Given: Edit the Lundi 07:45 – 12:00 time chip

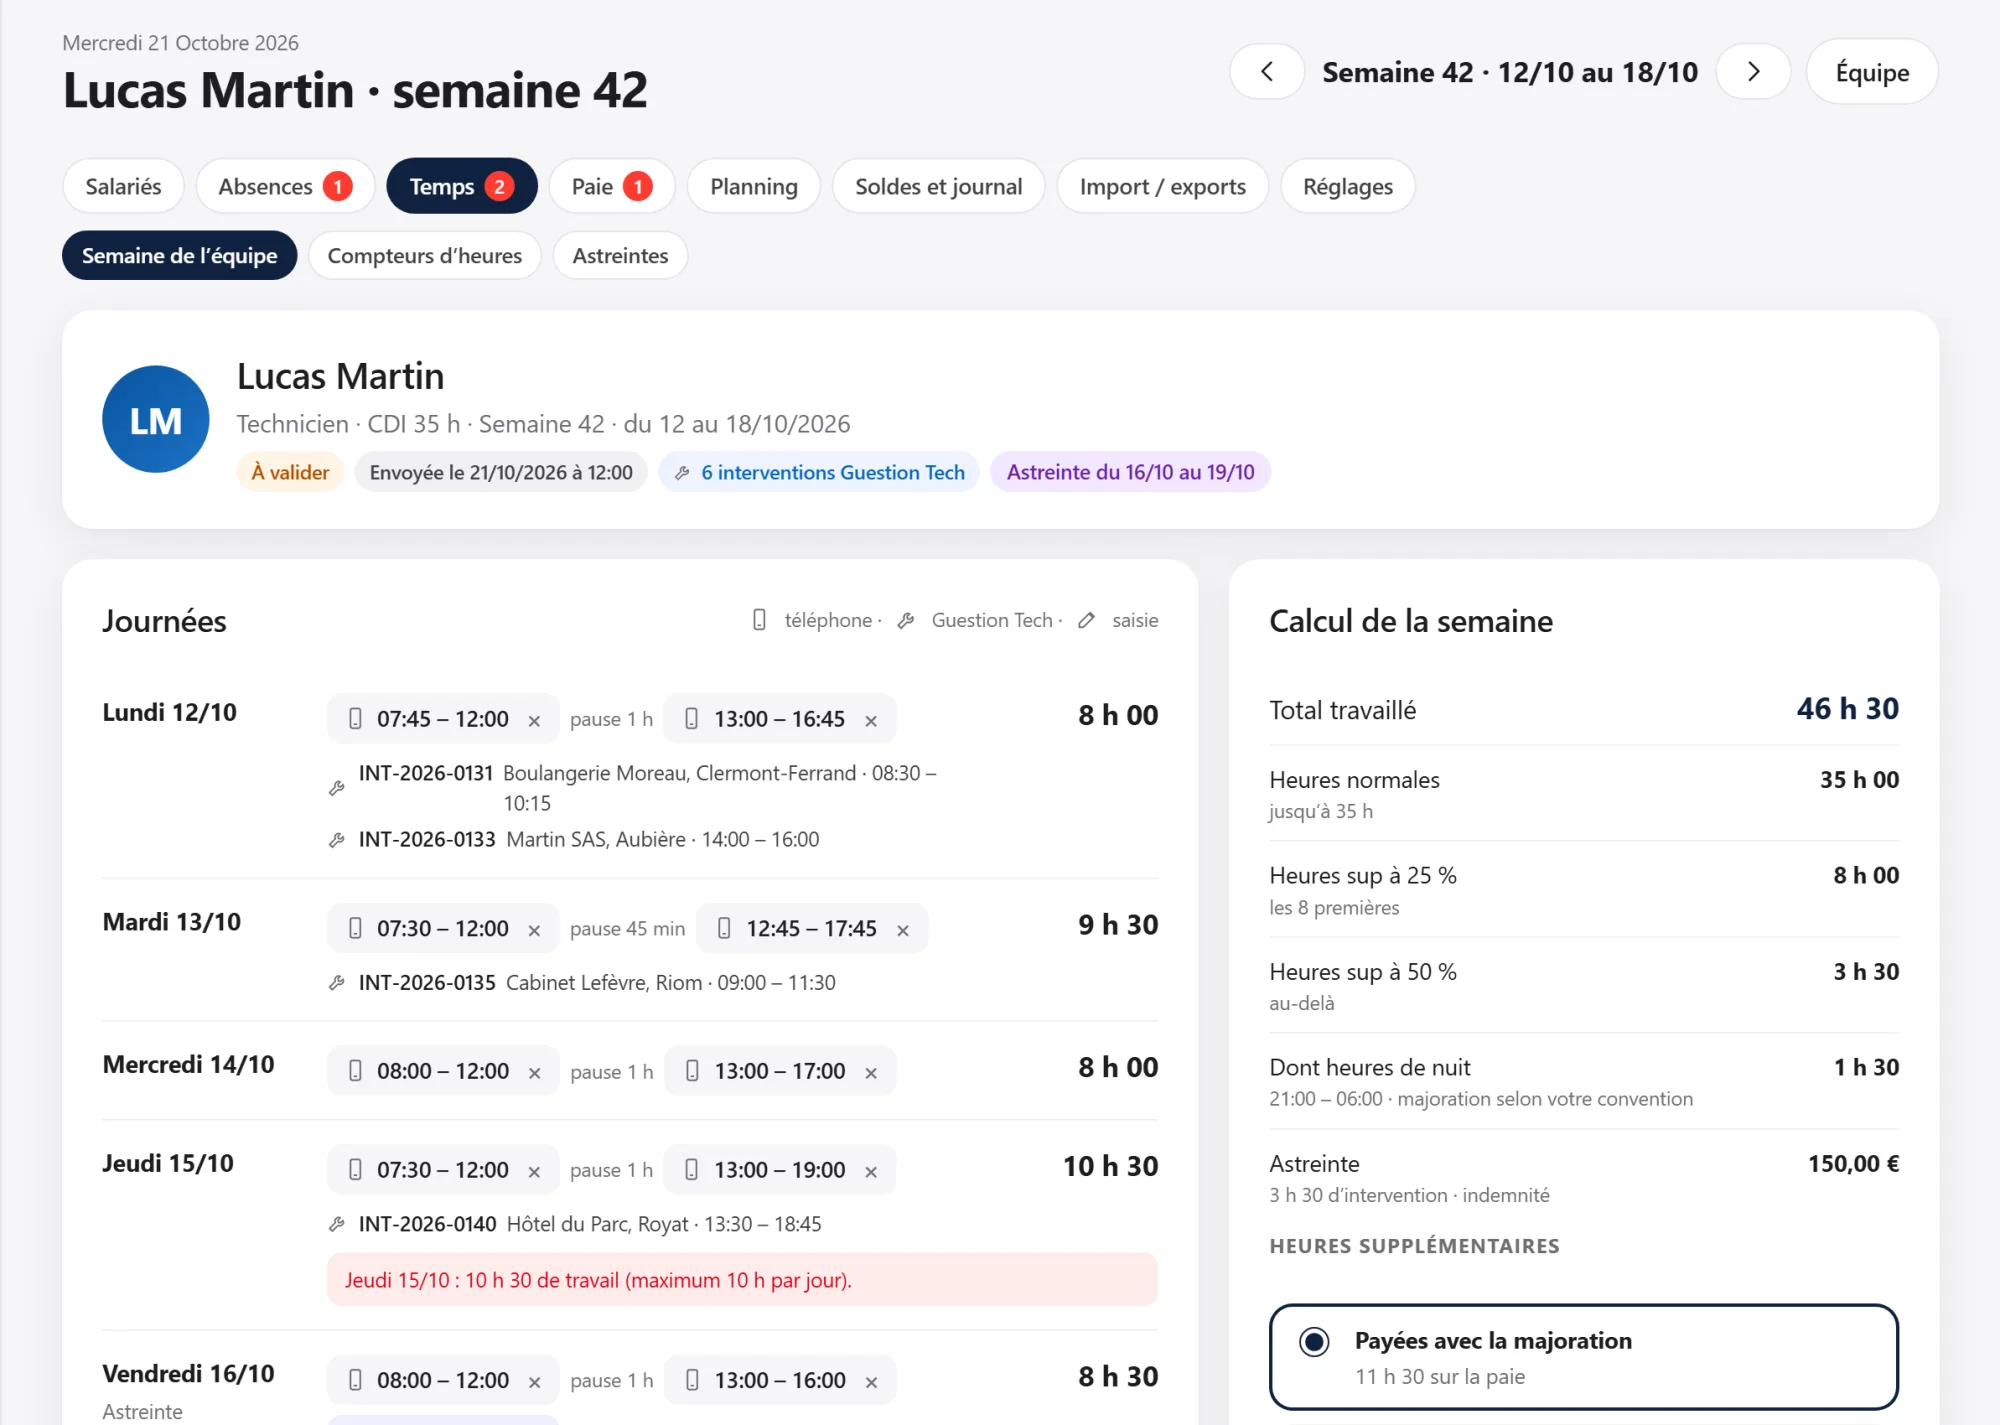Looking at the screenshot, I should (442, 719).
